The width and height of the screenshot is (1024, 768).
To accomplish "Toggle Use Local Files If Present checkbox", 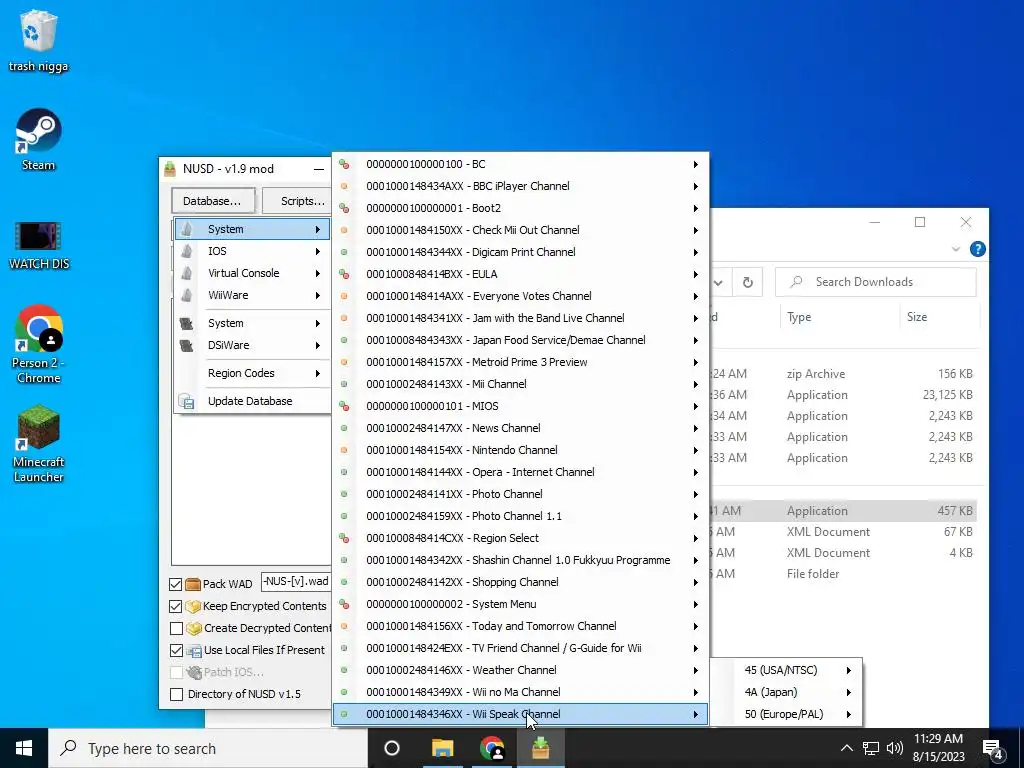I will 176,650.
